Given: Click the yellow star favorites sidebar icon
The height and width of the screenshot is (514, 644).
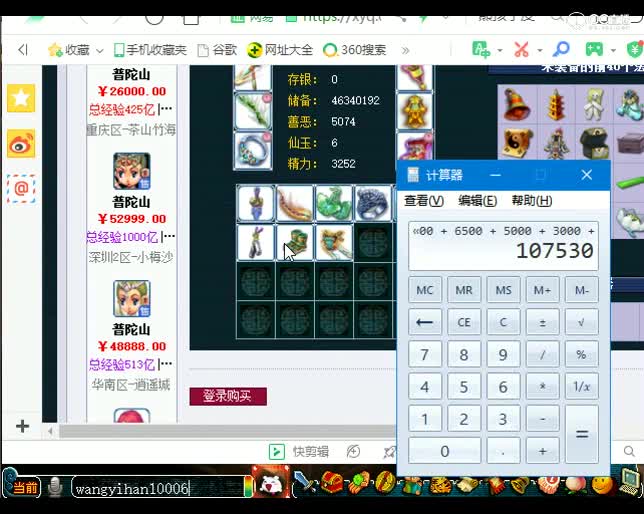Looking at the screenshot, I should coord(21,98).
